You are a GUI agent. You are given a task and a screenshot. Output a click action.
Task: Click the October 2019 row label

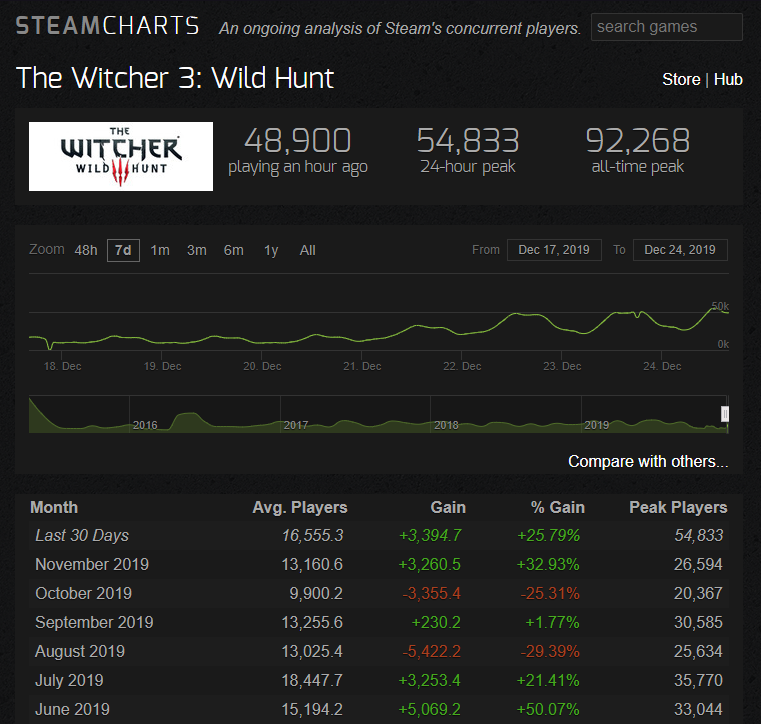[83, 593]
